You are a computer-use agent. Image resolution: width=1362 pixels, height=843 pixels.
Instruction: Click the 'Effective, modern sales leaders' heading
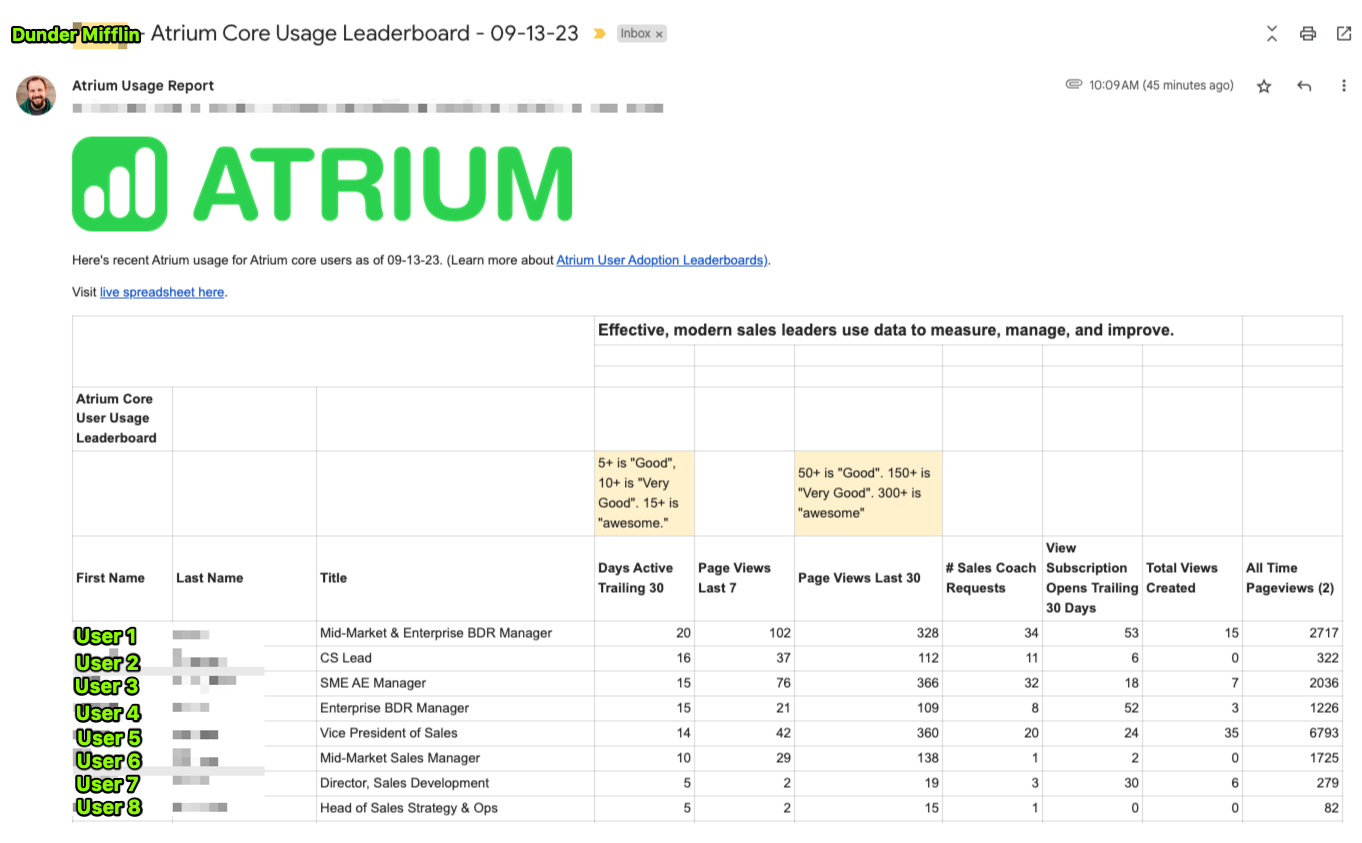pos(886,330)
